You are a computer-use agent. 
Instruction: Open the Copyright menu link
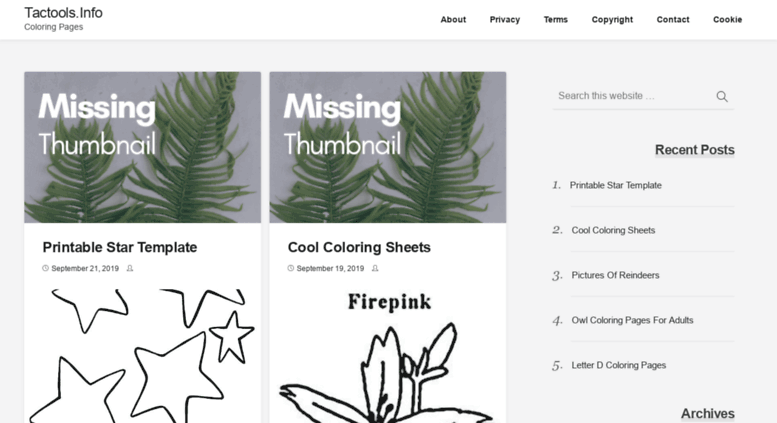(x=612, y=20)
